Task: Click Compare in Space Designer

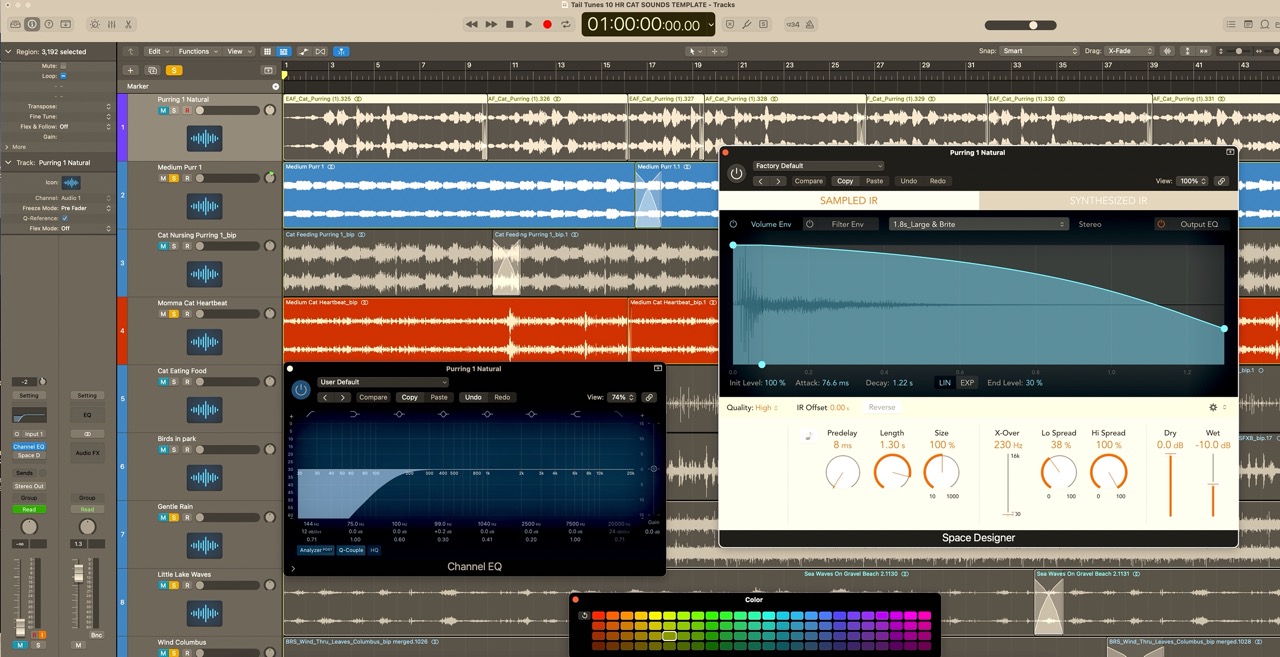Action: click(x=809, y=181)
